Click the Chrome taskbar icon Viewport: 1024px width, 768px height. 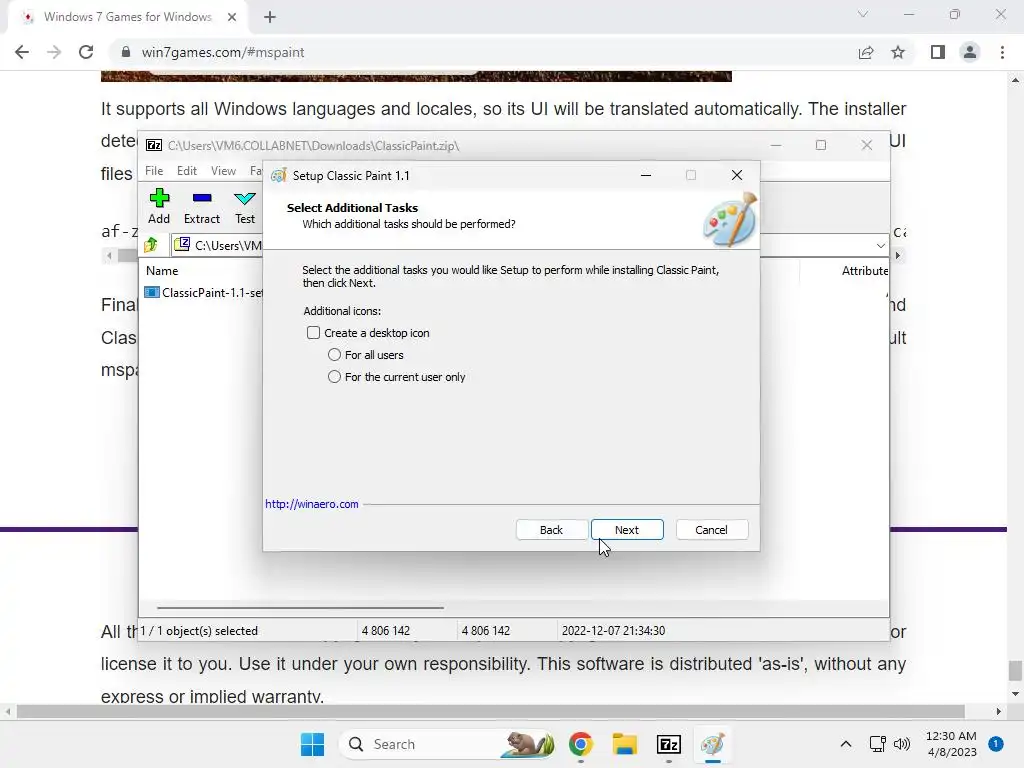tap(581, 744)
